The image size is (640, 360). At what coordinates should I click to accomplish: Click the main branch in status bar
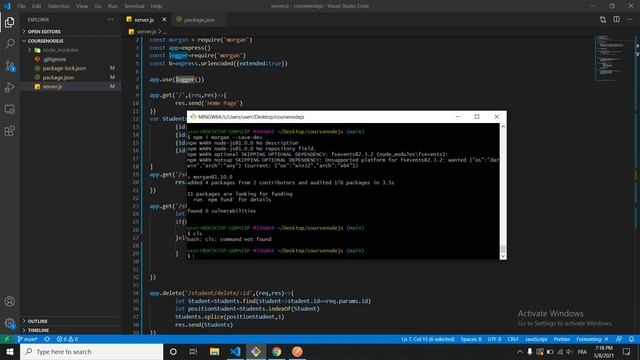[28, 339]
